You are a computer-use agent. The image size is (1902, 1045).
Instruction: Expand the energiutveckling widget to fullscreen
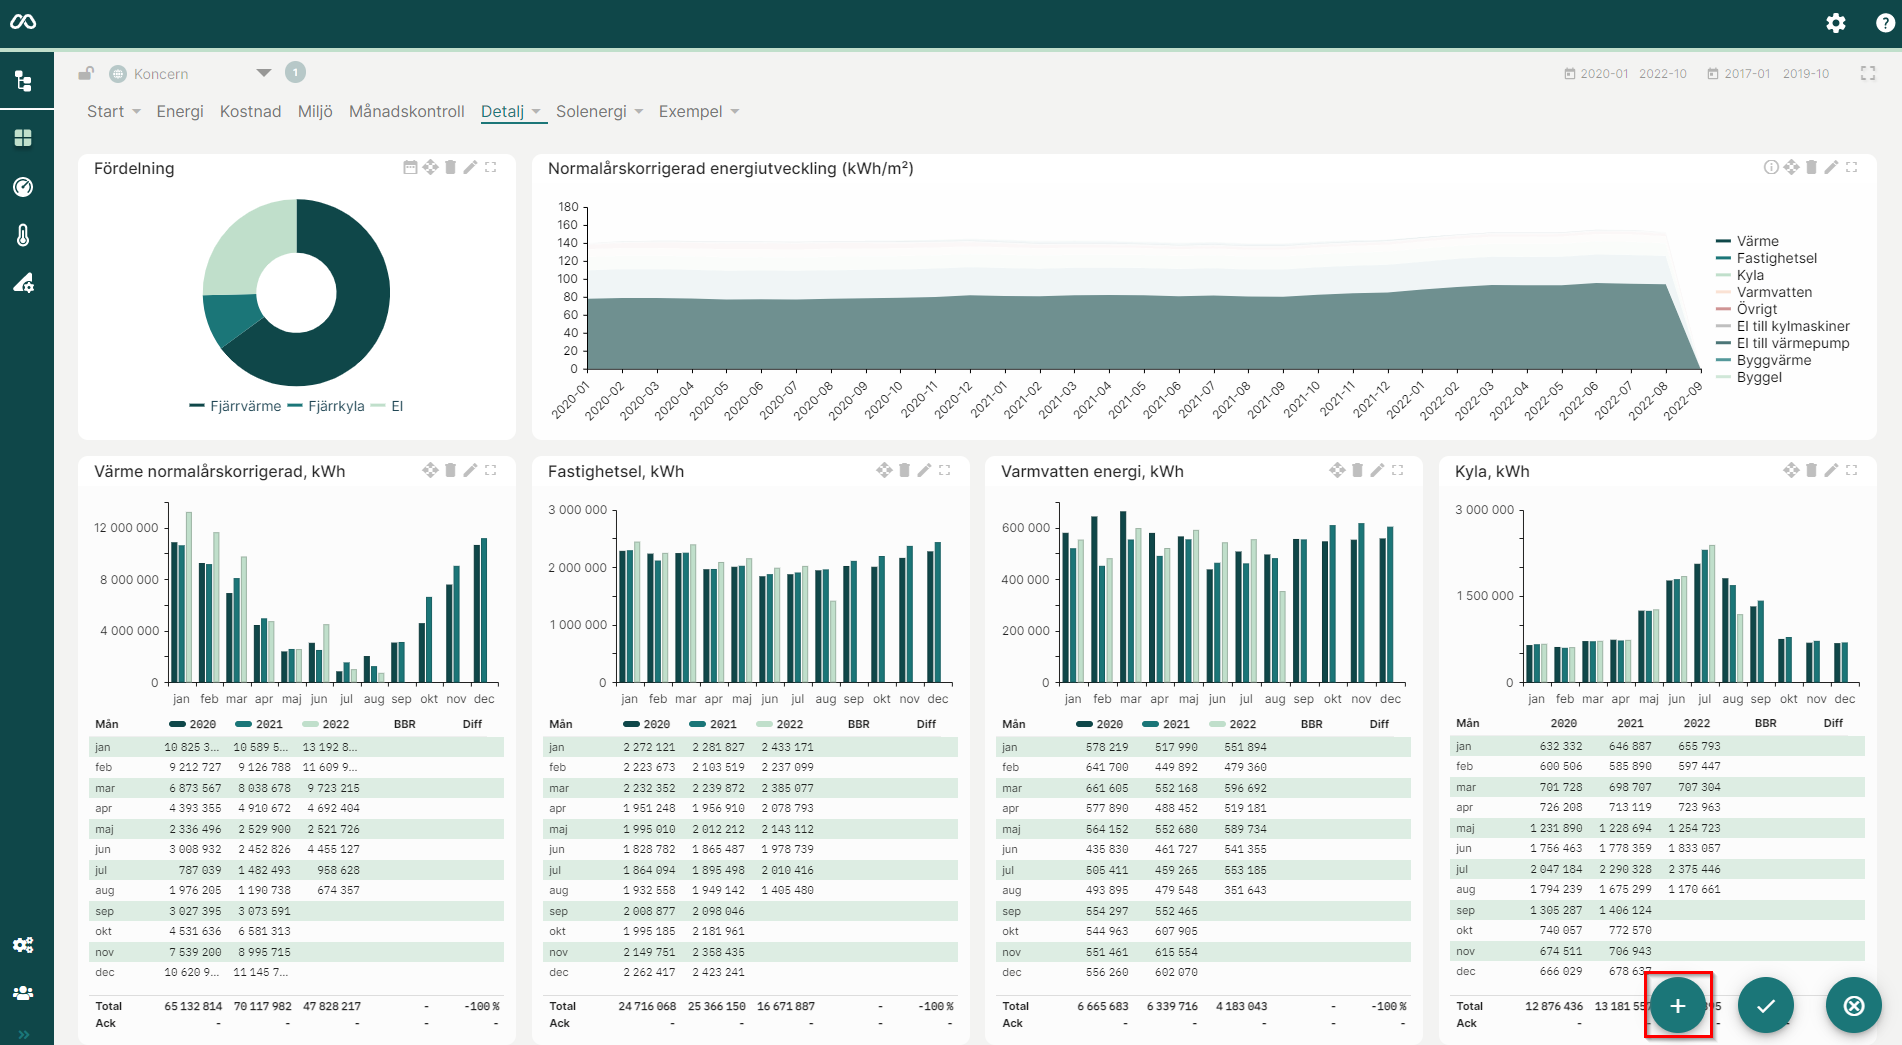(x=1851, y=167)
